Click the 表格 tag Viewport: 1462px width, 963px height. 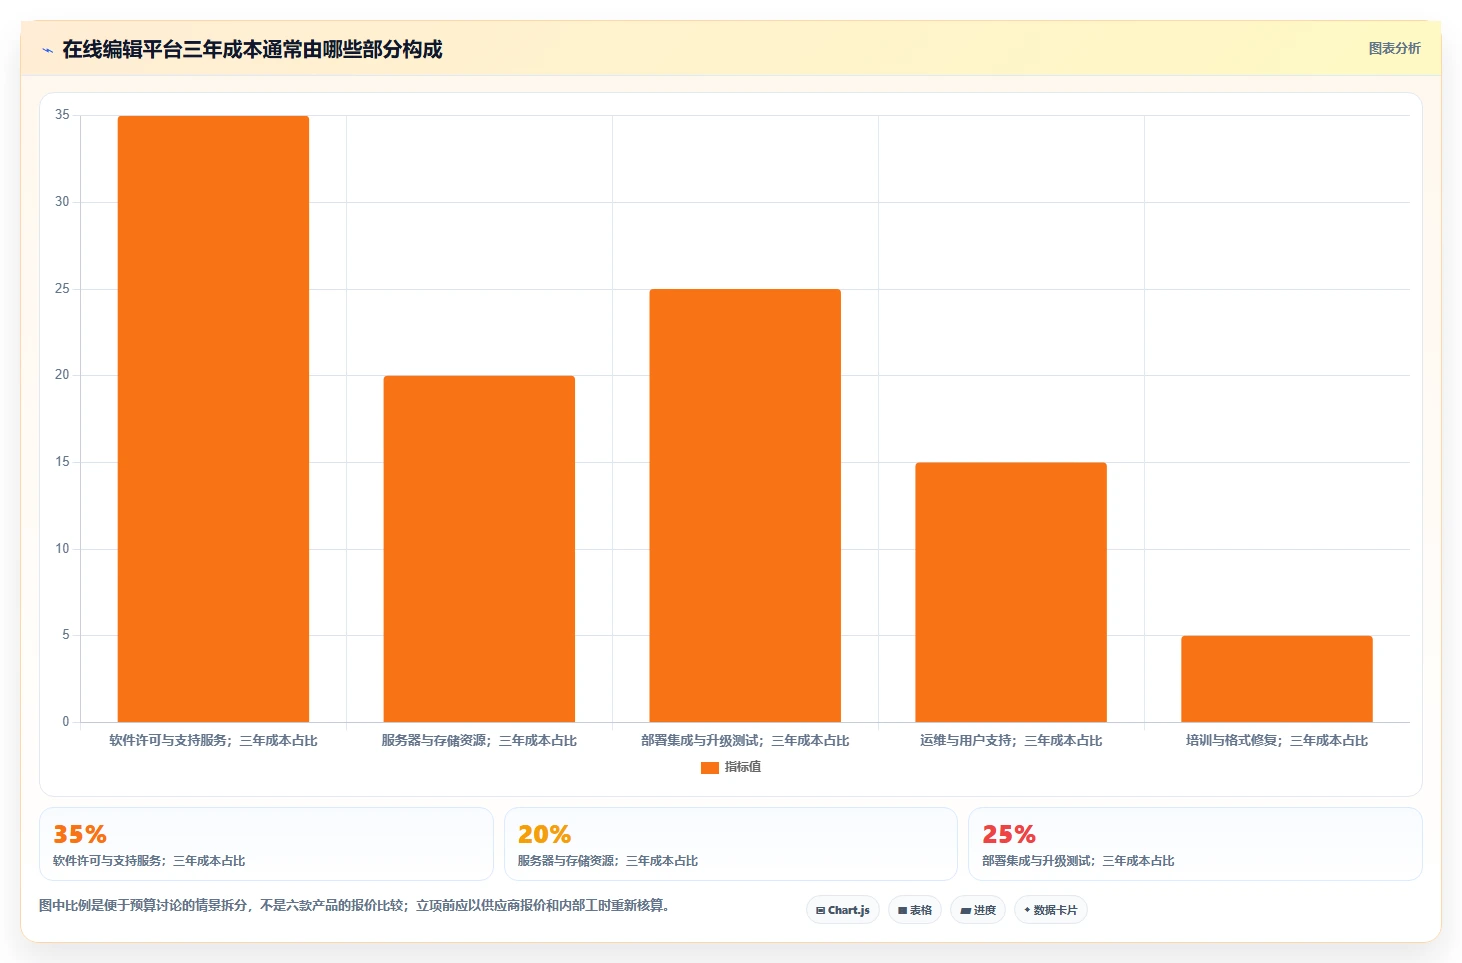915,910
